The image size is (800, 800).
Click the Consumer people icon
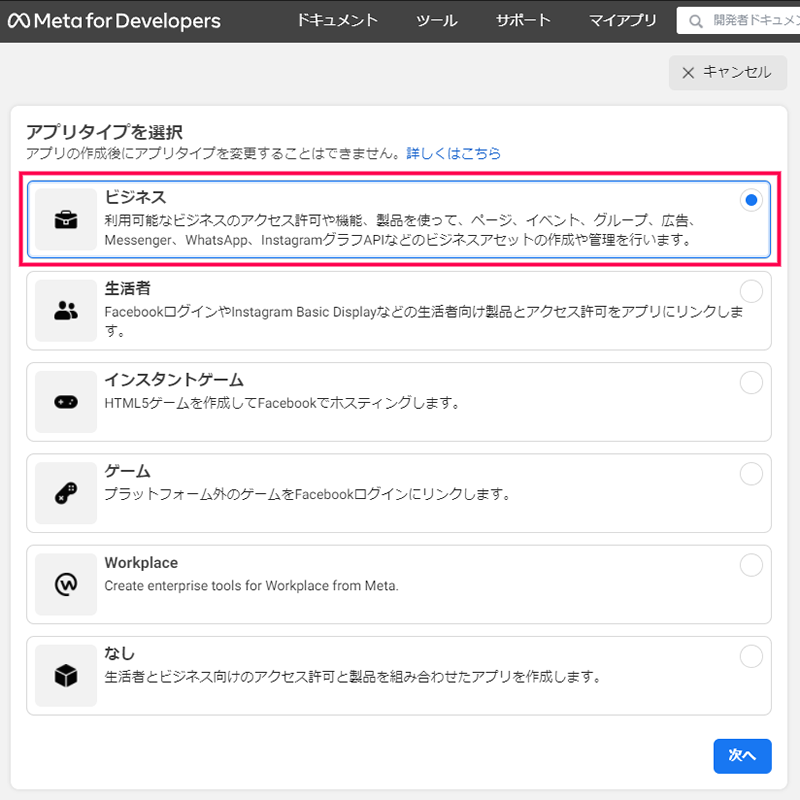coord(66,310)
